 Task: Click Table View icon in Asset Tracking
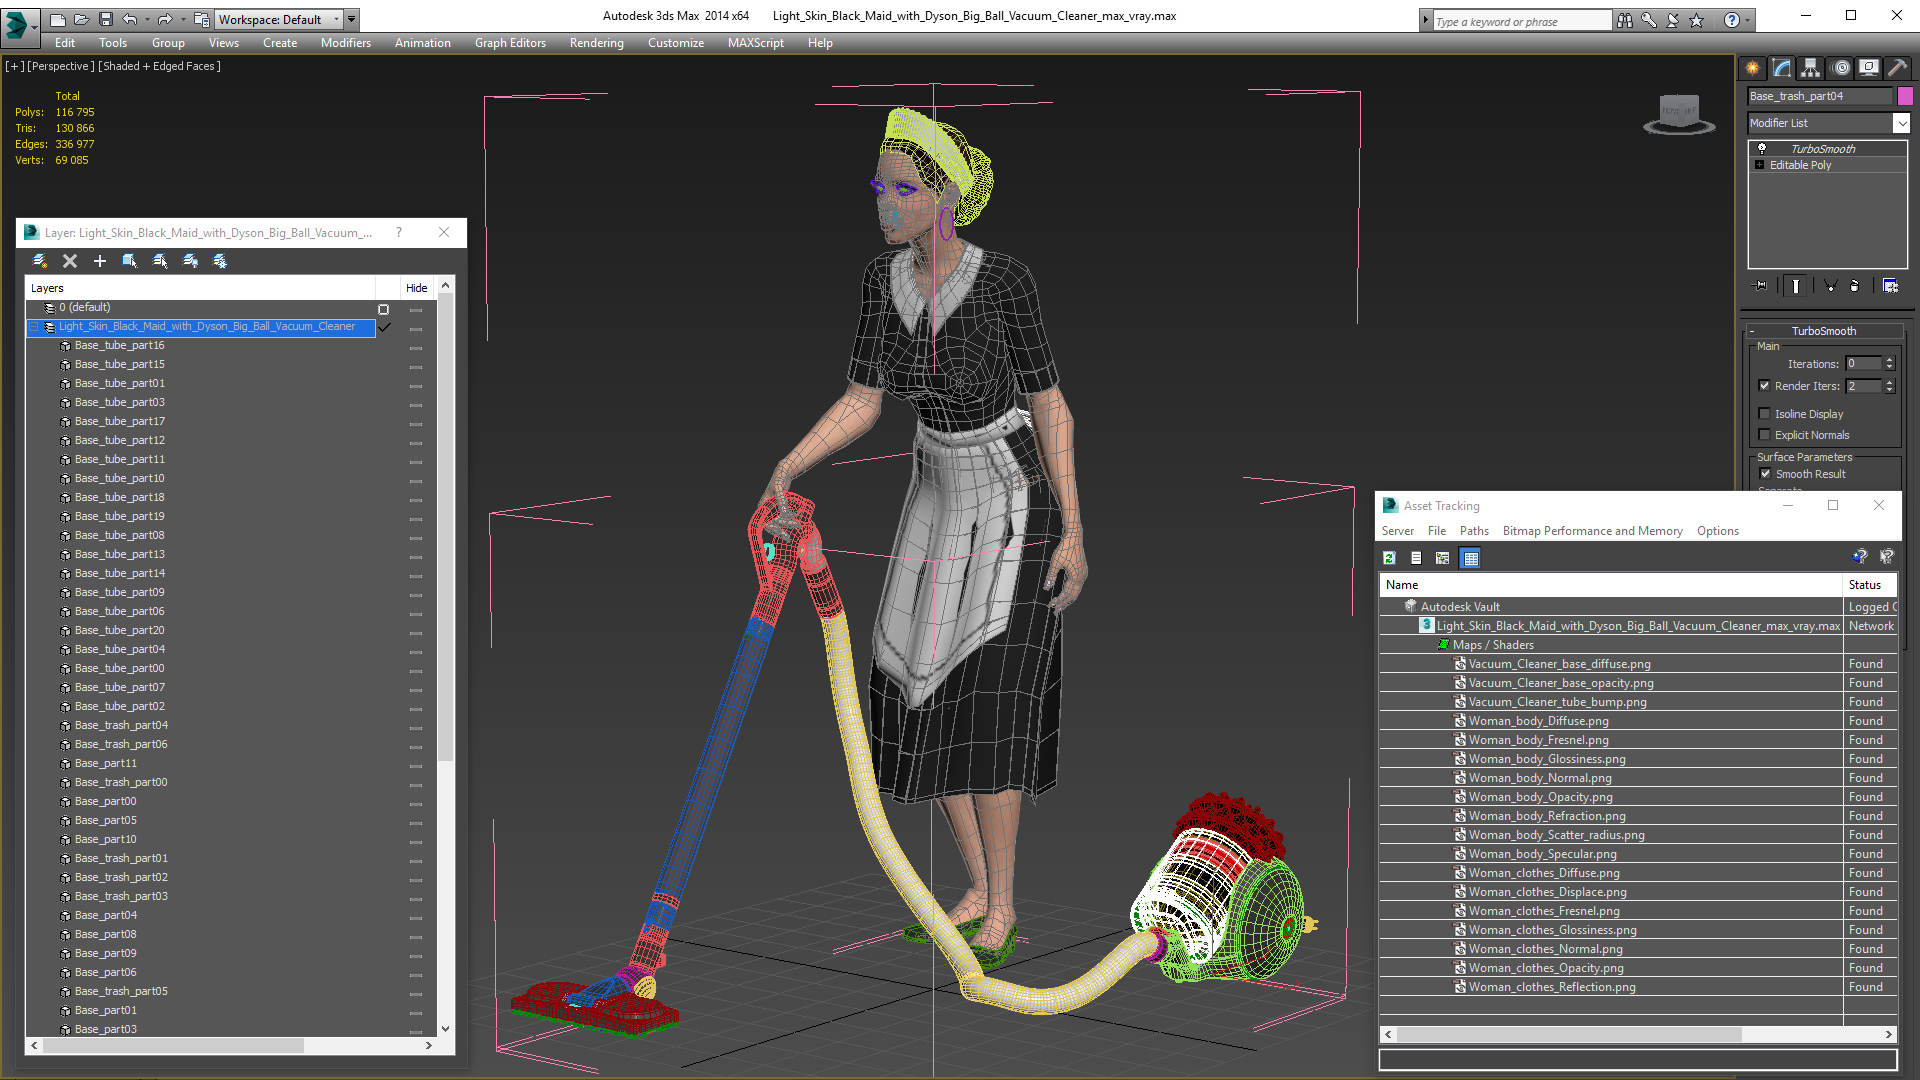[1471, 558]
